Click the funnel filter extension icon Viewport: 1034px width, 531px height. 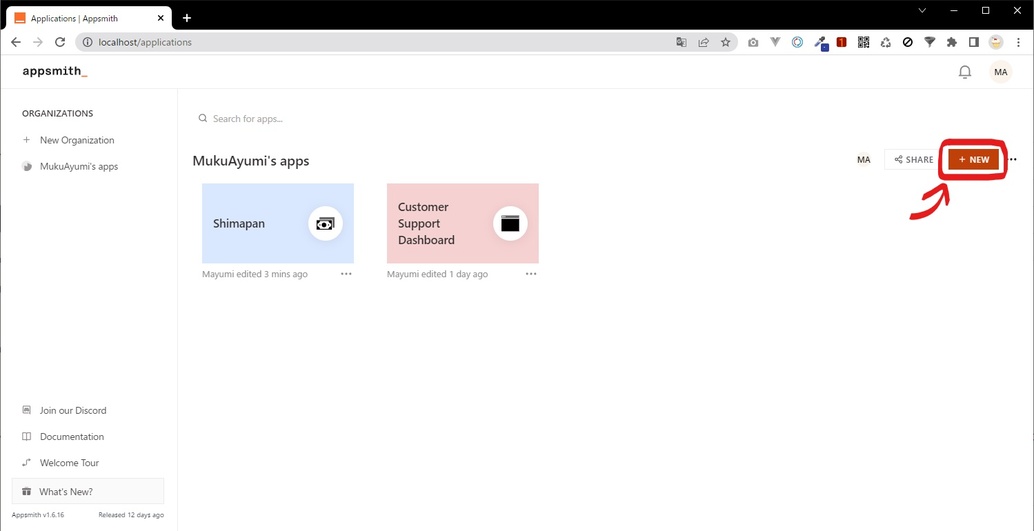[x=930, y=42]
